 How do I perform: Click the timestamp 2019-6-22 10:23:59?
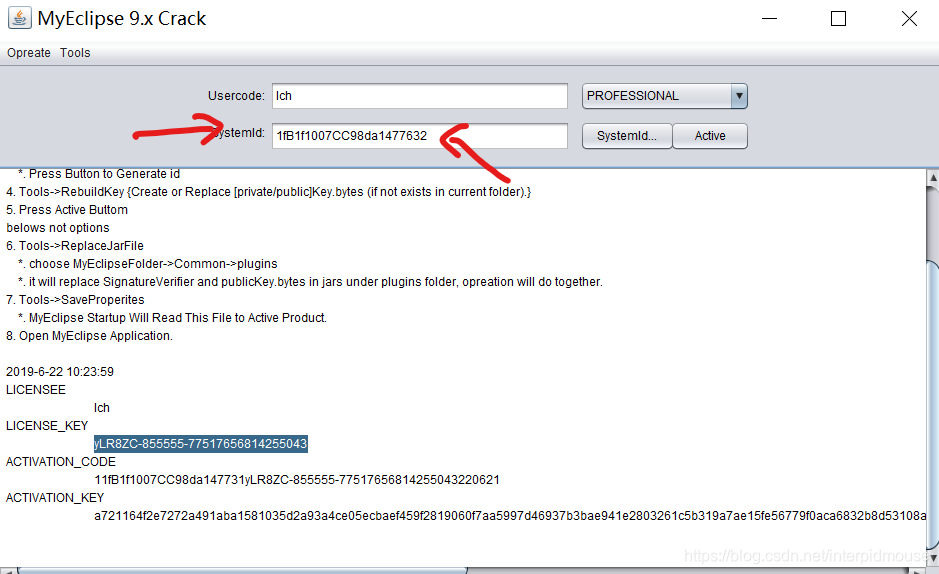pyautogui.click(x=60, y=372)
